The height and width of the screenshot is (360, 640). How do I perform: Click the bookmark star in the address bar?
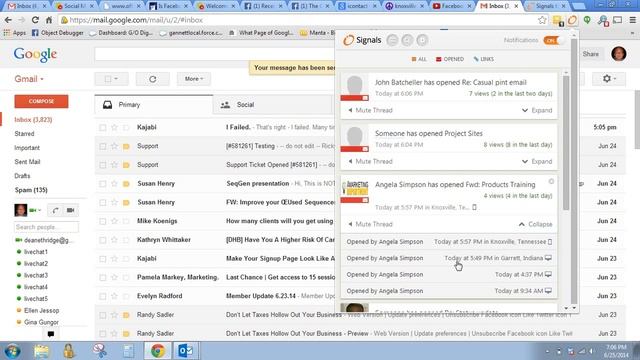tap(542, 20)
